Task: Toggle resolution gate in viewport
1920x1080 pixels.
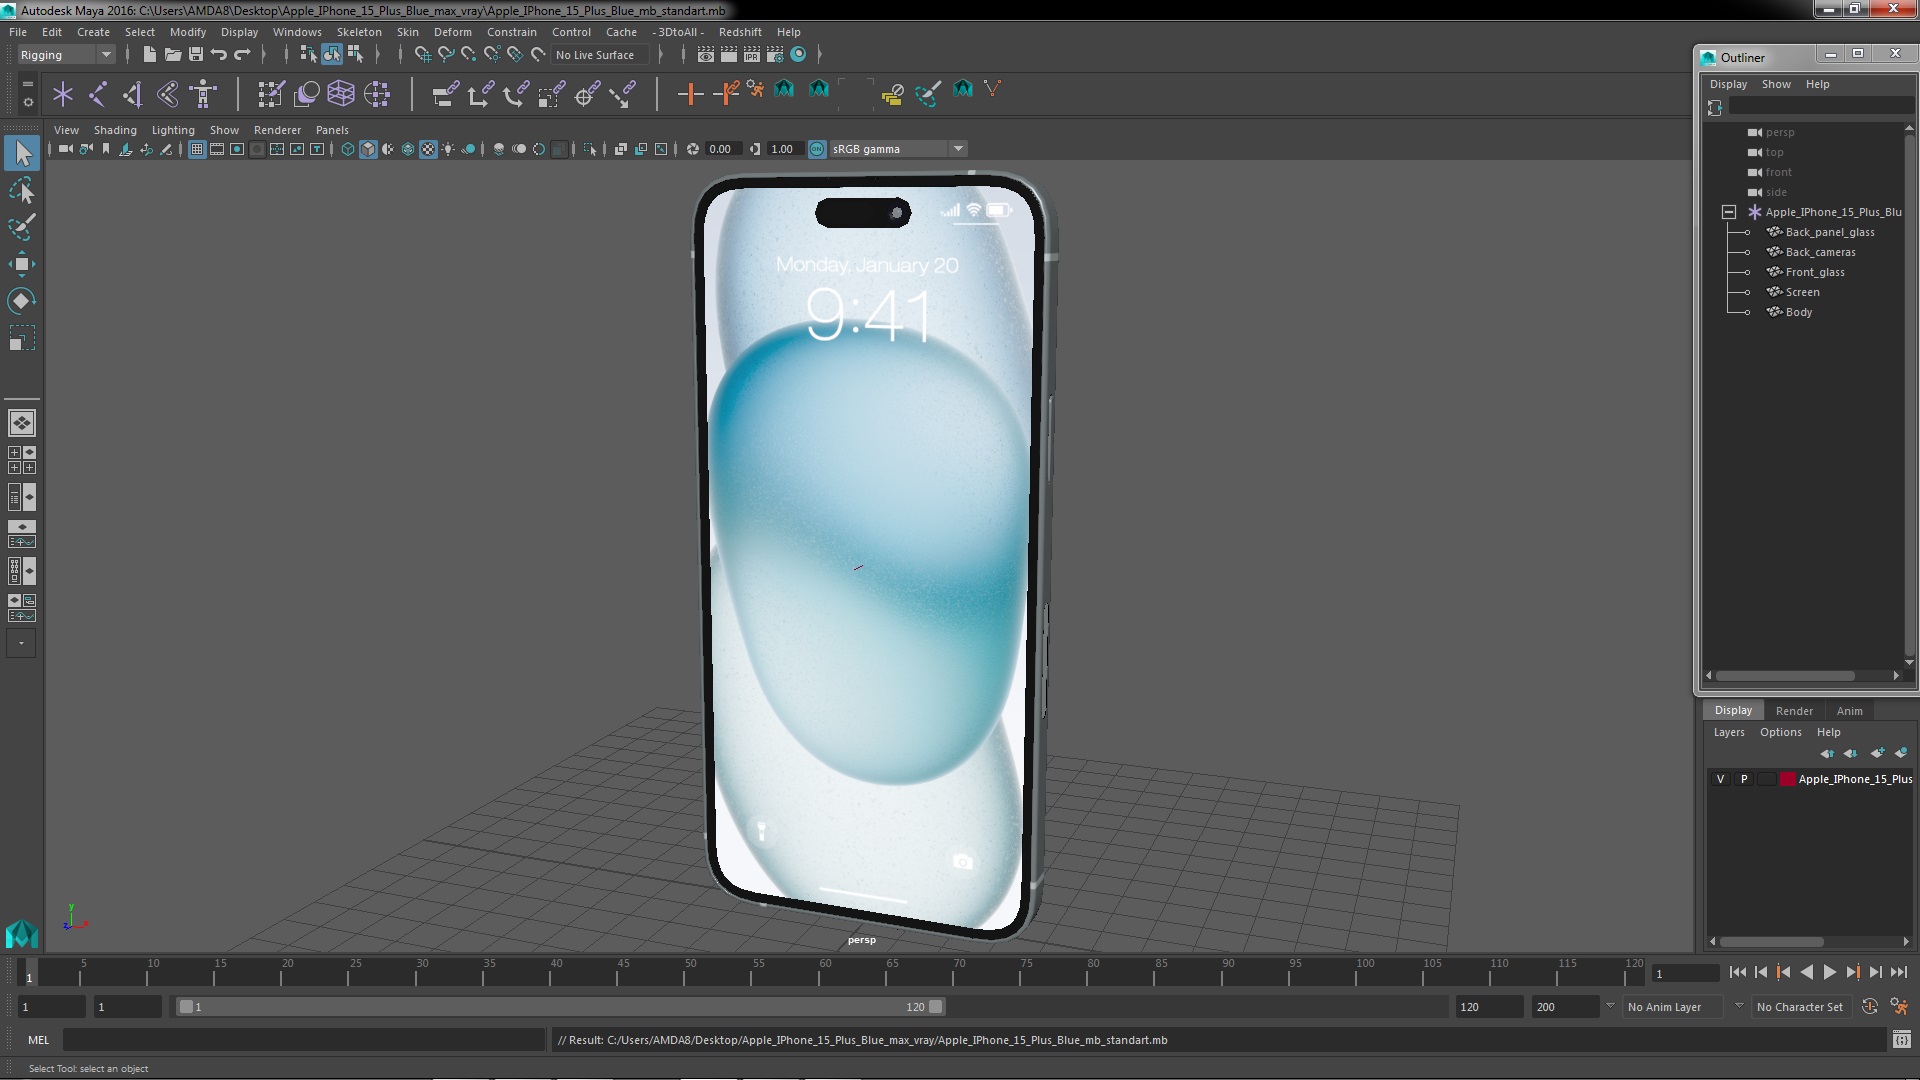Action: (x=237, y=149)
